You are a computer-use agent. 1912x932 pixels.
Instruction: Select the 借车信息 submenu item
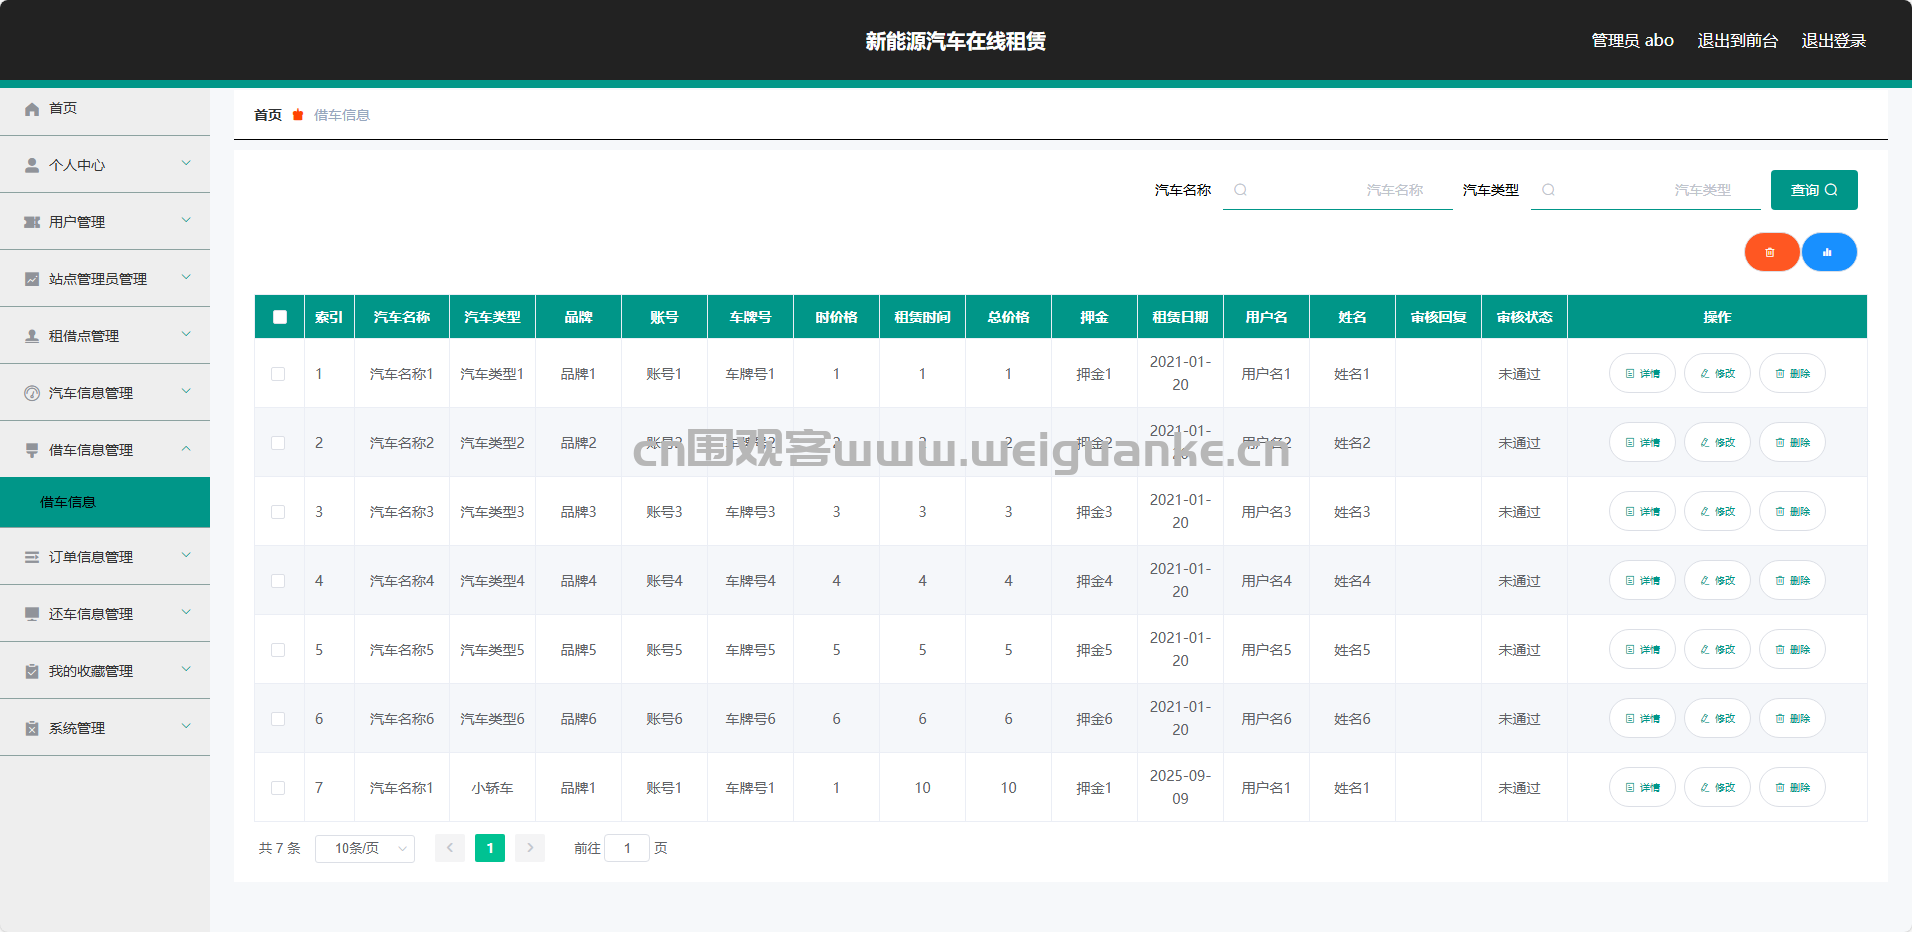[105, 502]
